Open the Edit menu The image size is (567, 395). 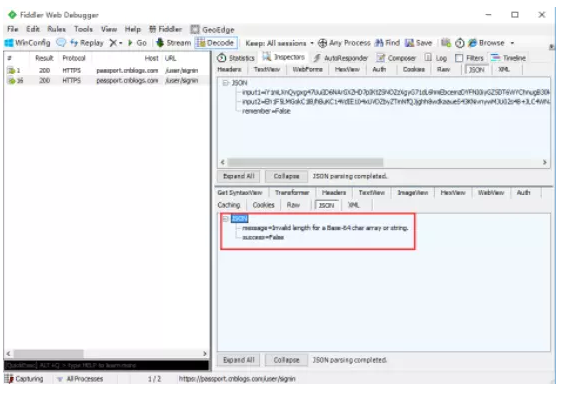tap(33, 29)
